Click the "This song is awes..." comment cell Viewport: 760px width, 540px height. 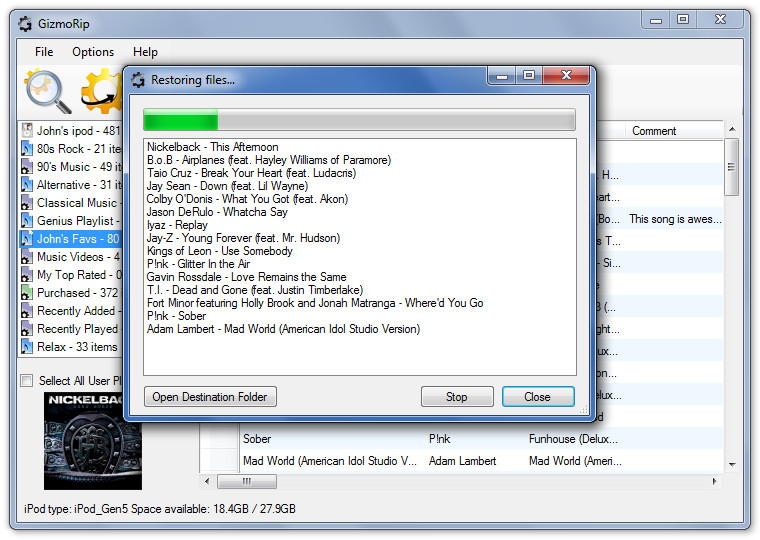(675, 219)
